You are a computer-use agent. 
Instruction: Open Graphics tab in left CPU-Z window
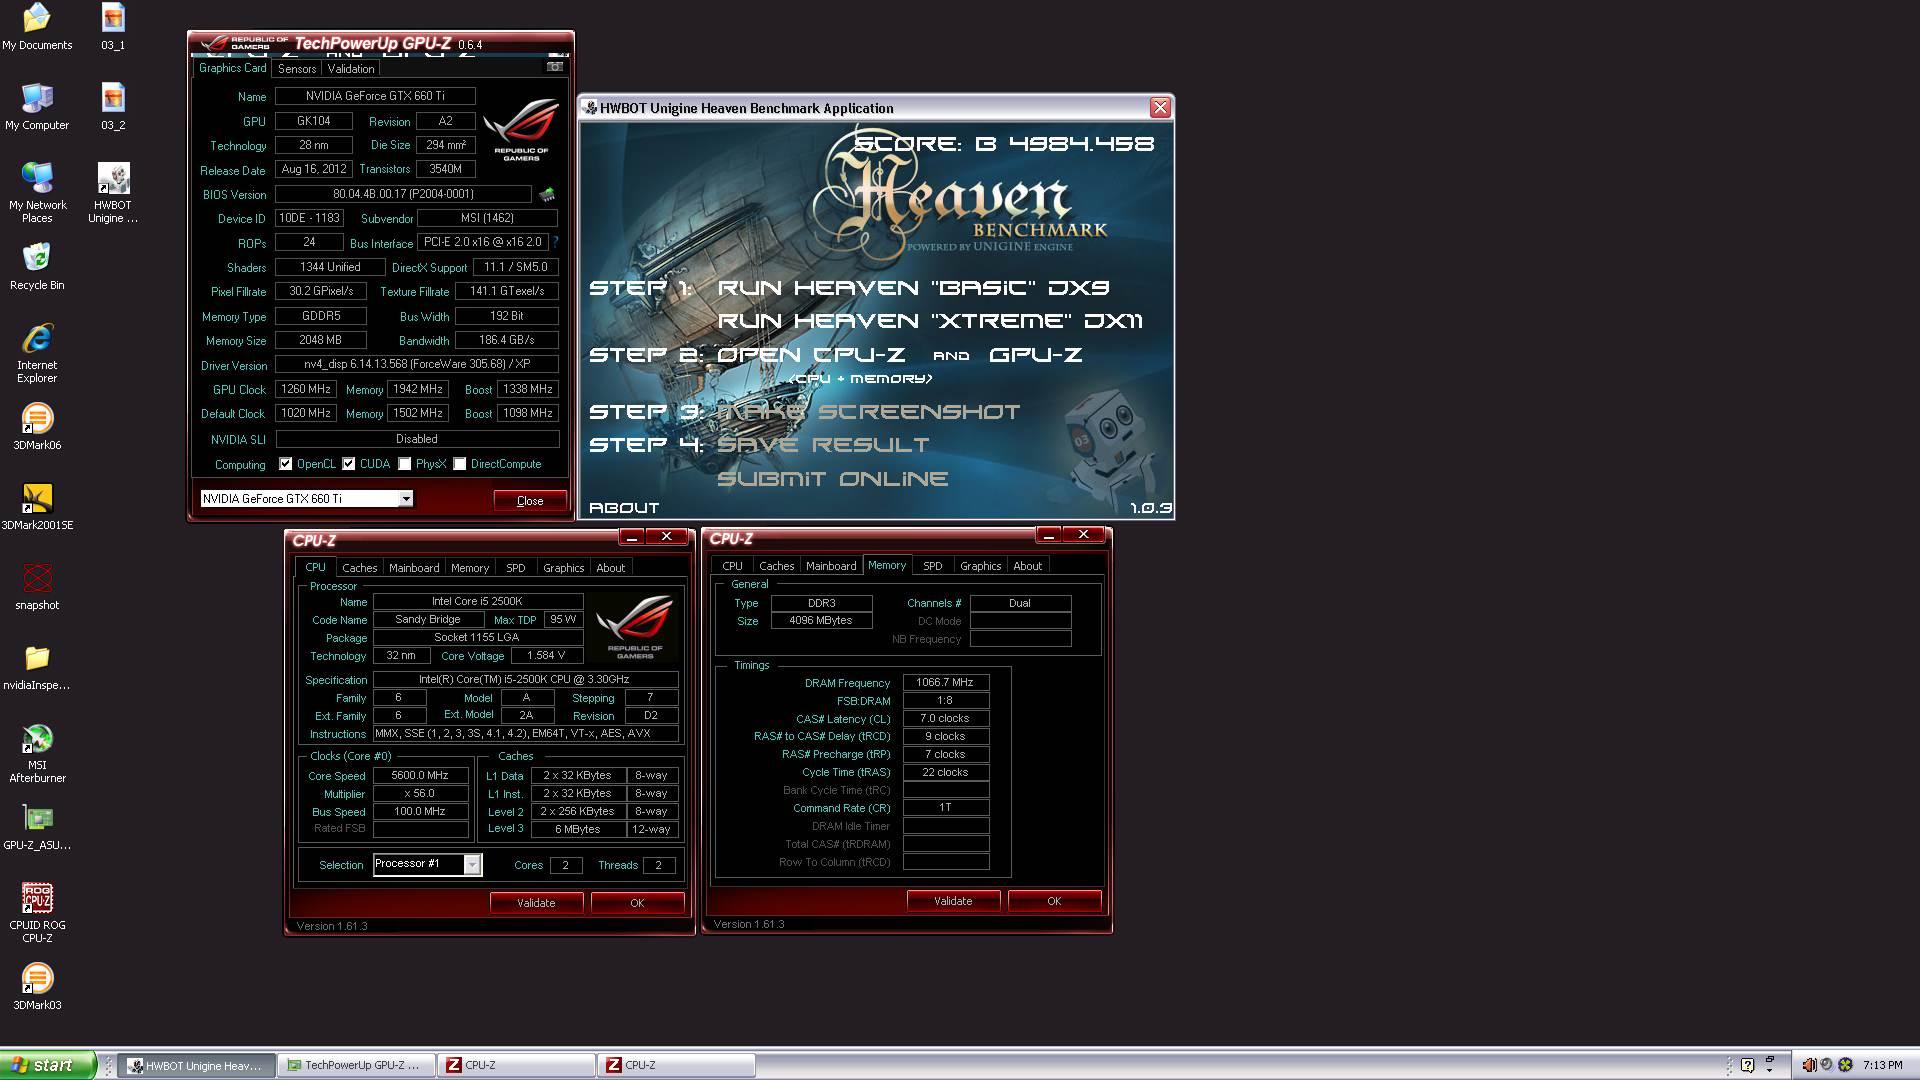point(563,568)
